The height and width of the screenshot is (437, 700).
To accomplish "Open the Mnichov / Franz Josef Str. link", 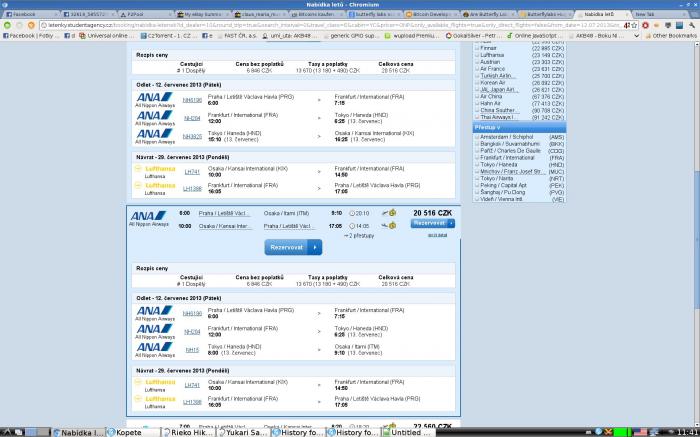I will (512, 172).
